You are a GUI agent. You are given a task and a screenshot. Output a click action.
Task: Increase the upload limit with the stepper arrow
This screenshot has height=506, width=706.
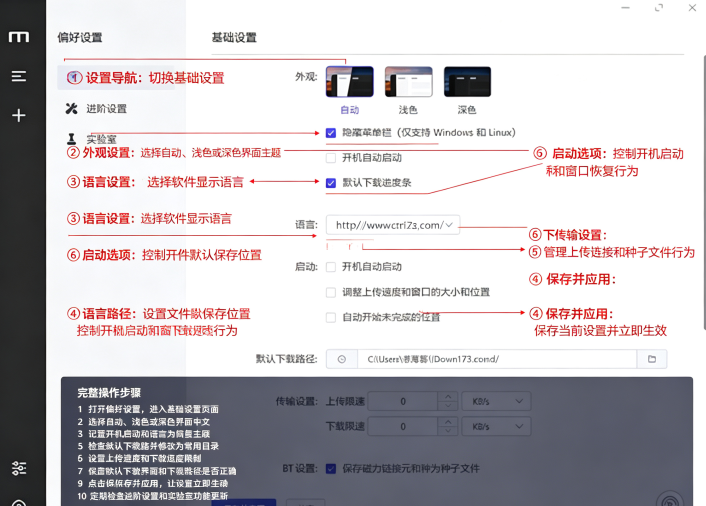(x=448, y=397)
